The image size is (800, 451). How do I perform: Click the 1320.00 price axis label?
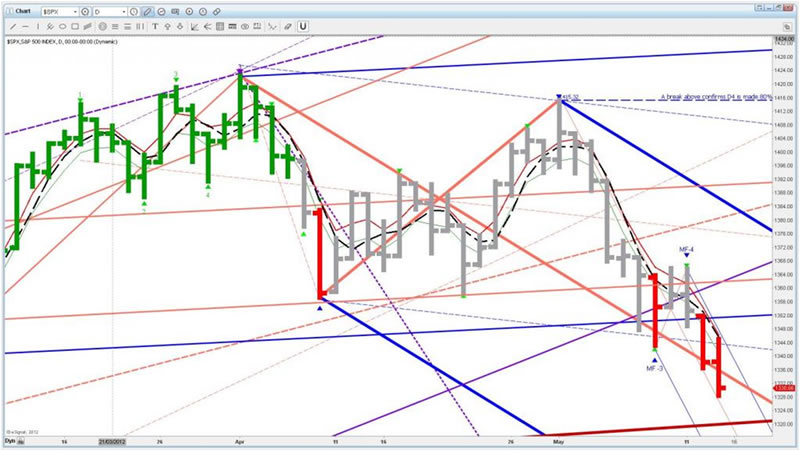click(784, 424)
